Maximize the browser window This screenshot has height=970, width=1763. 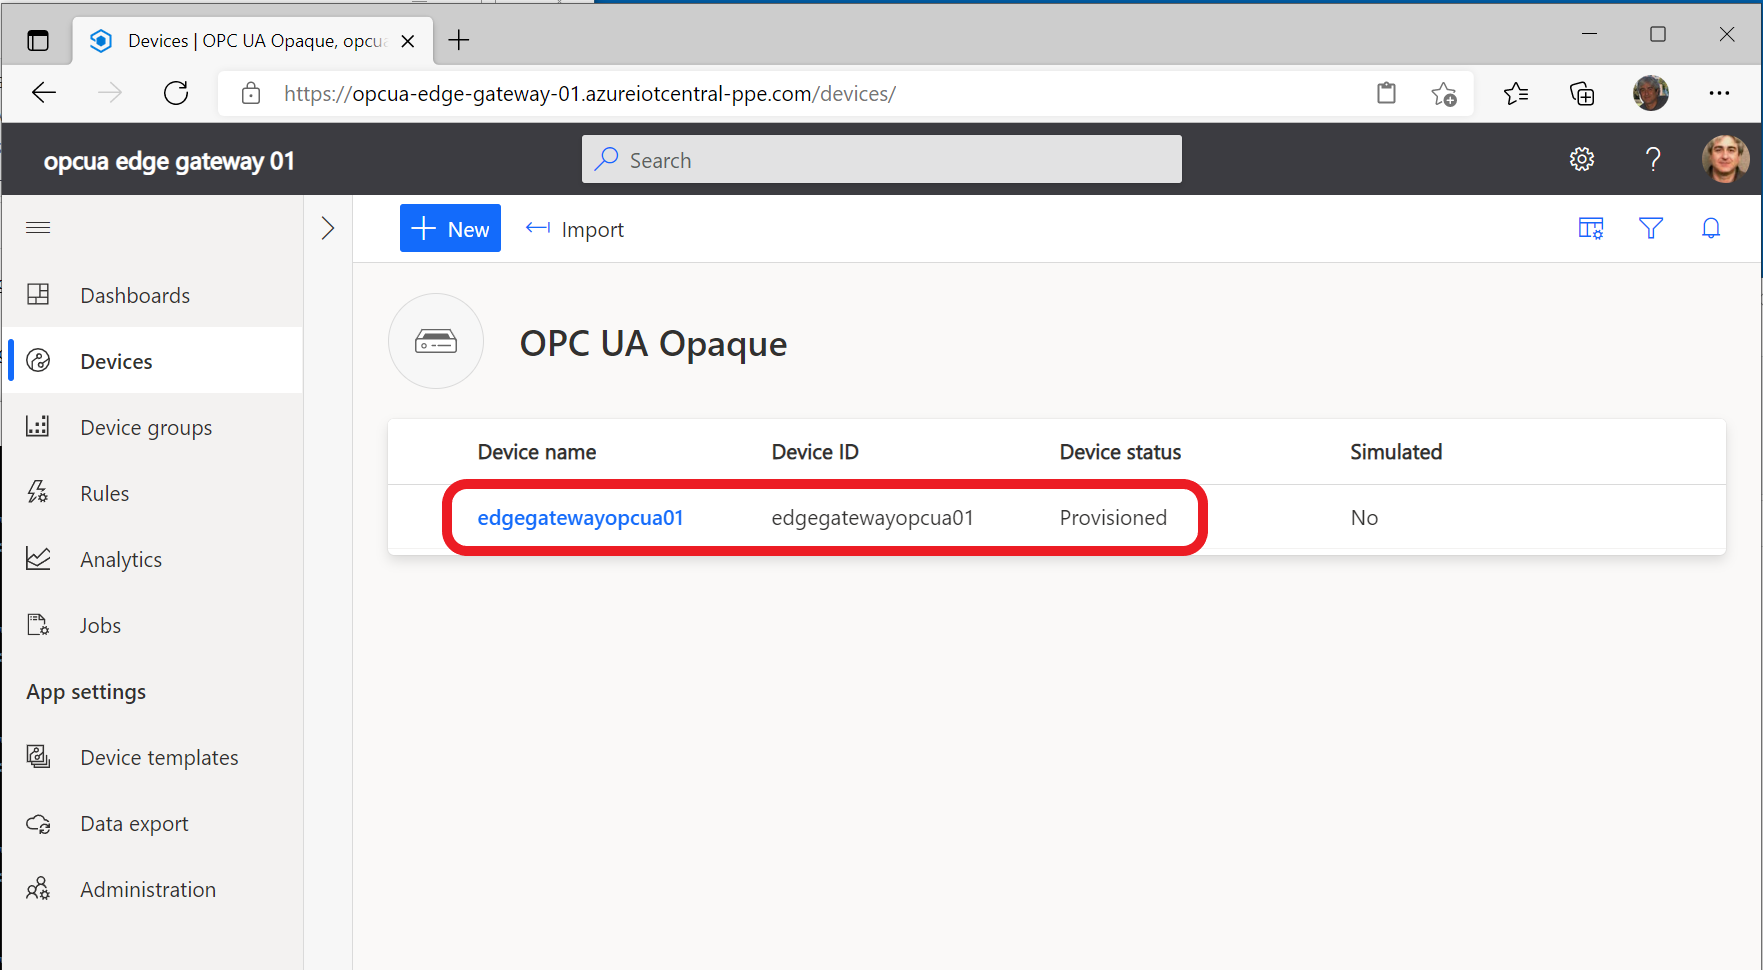1658,34
